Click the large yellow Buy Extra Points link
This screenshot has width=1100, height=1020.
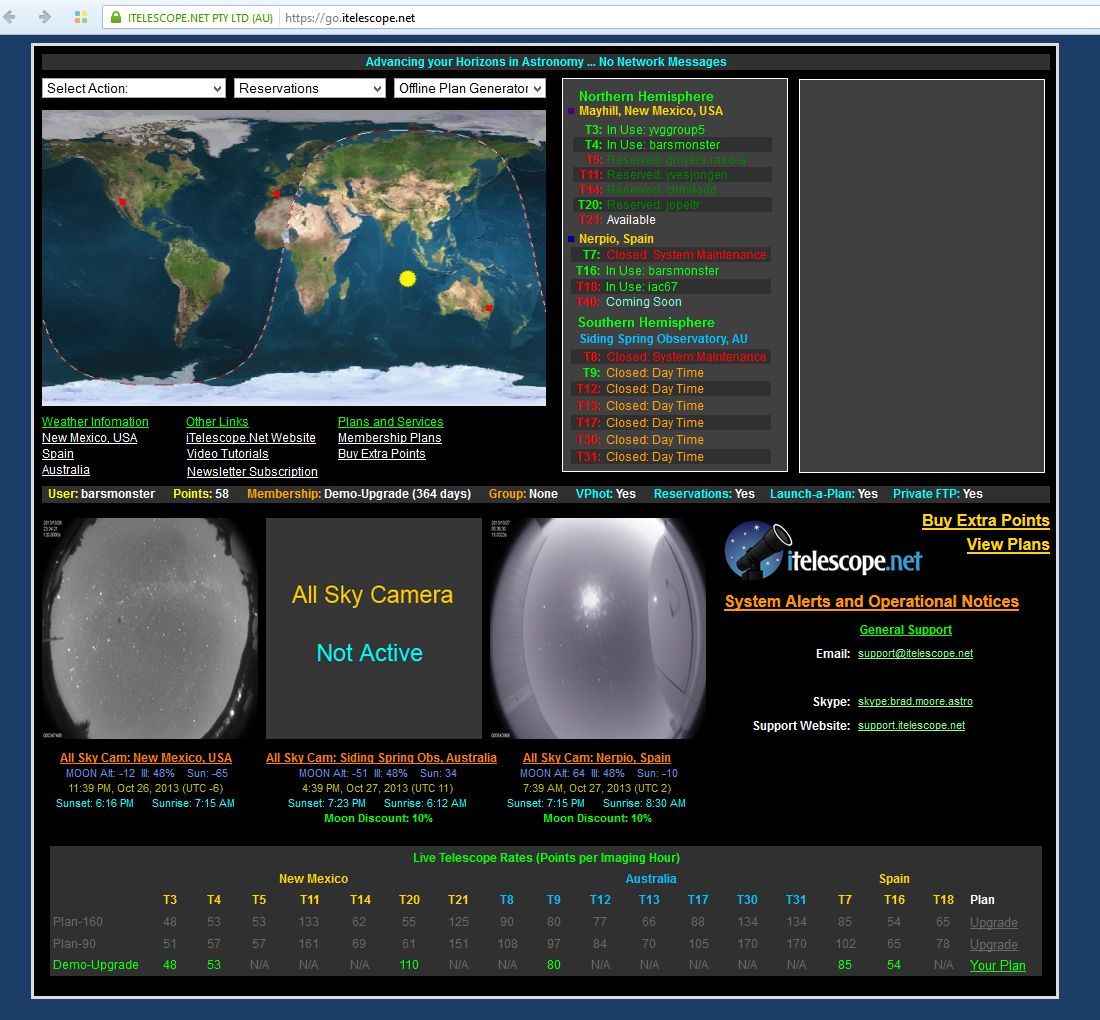986,521
